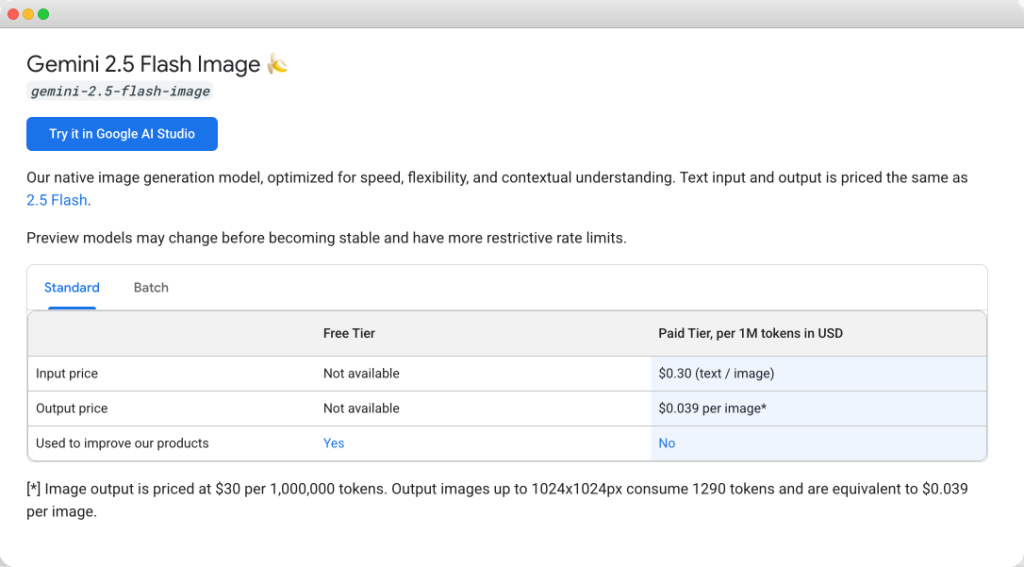
Task: Select the Input price row label
Action: 67,373
